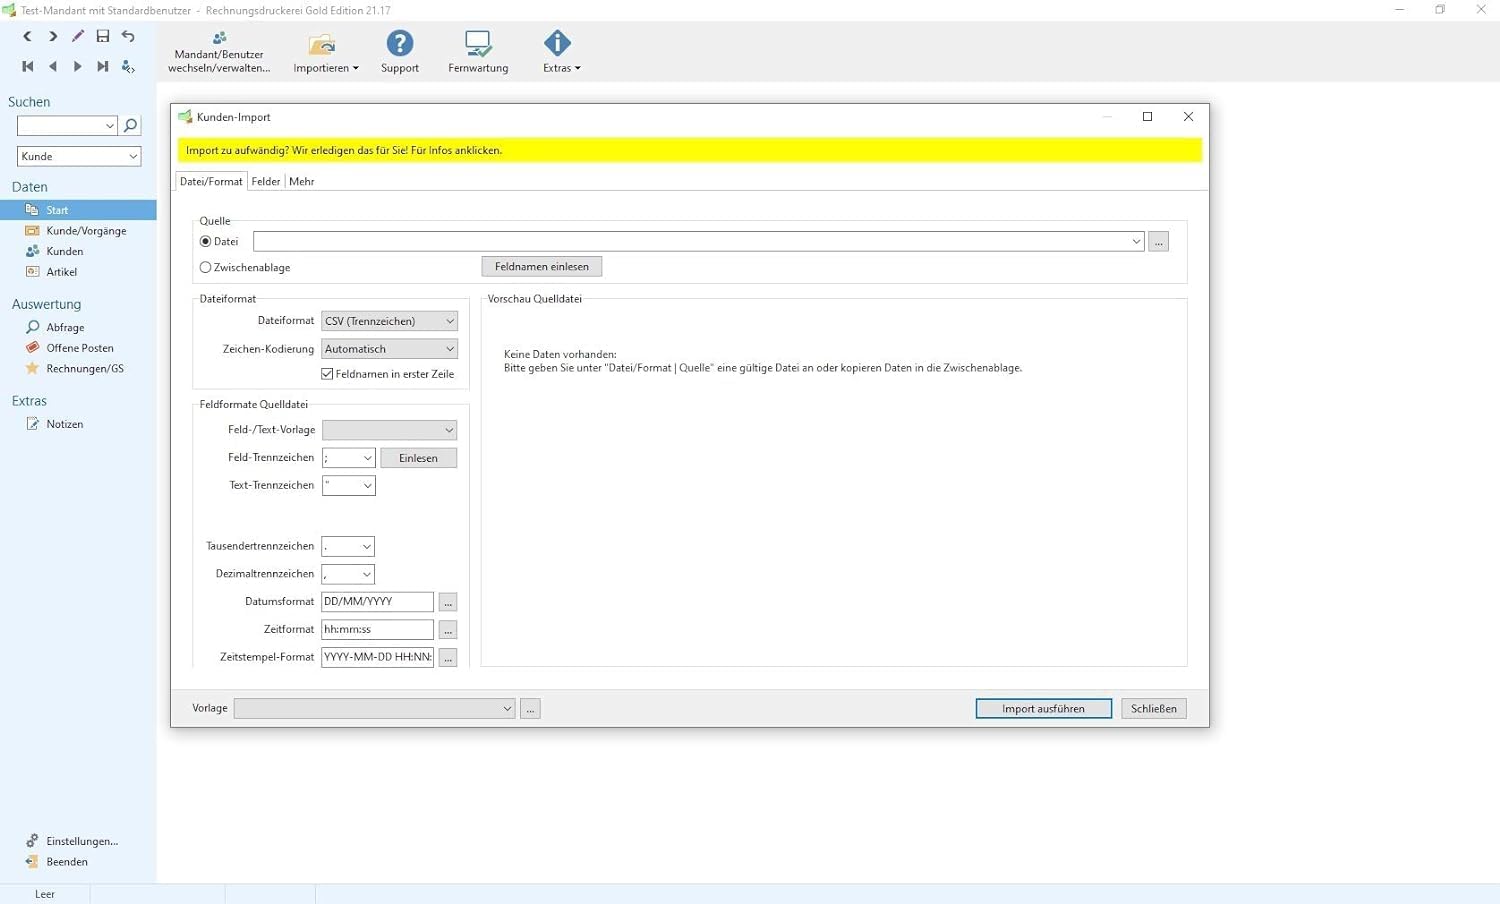Open Fernwartung remote maintenance tool
The width and height of the screenshot is (1500, 904).
[x=477, y=44]
